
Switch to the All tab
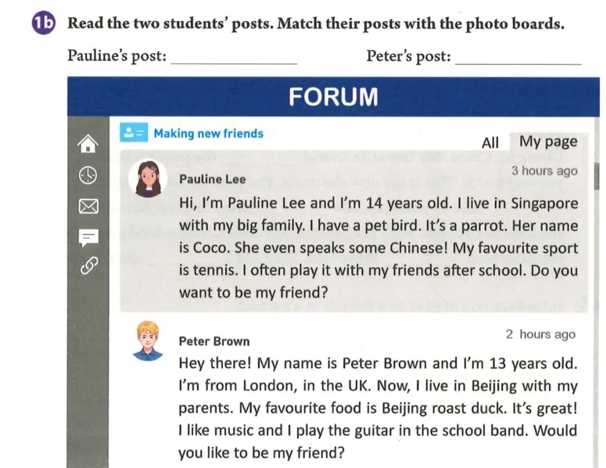[x=490, y=143]
